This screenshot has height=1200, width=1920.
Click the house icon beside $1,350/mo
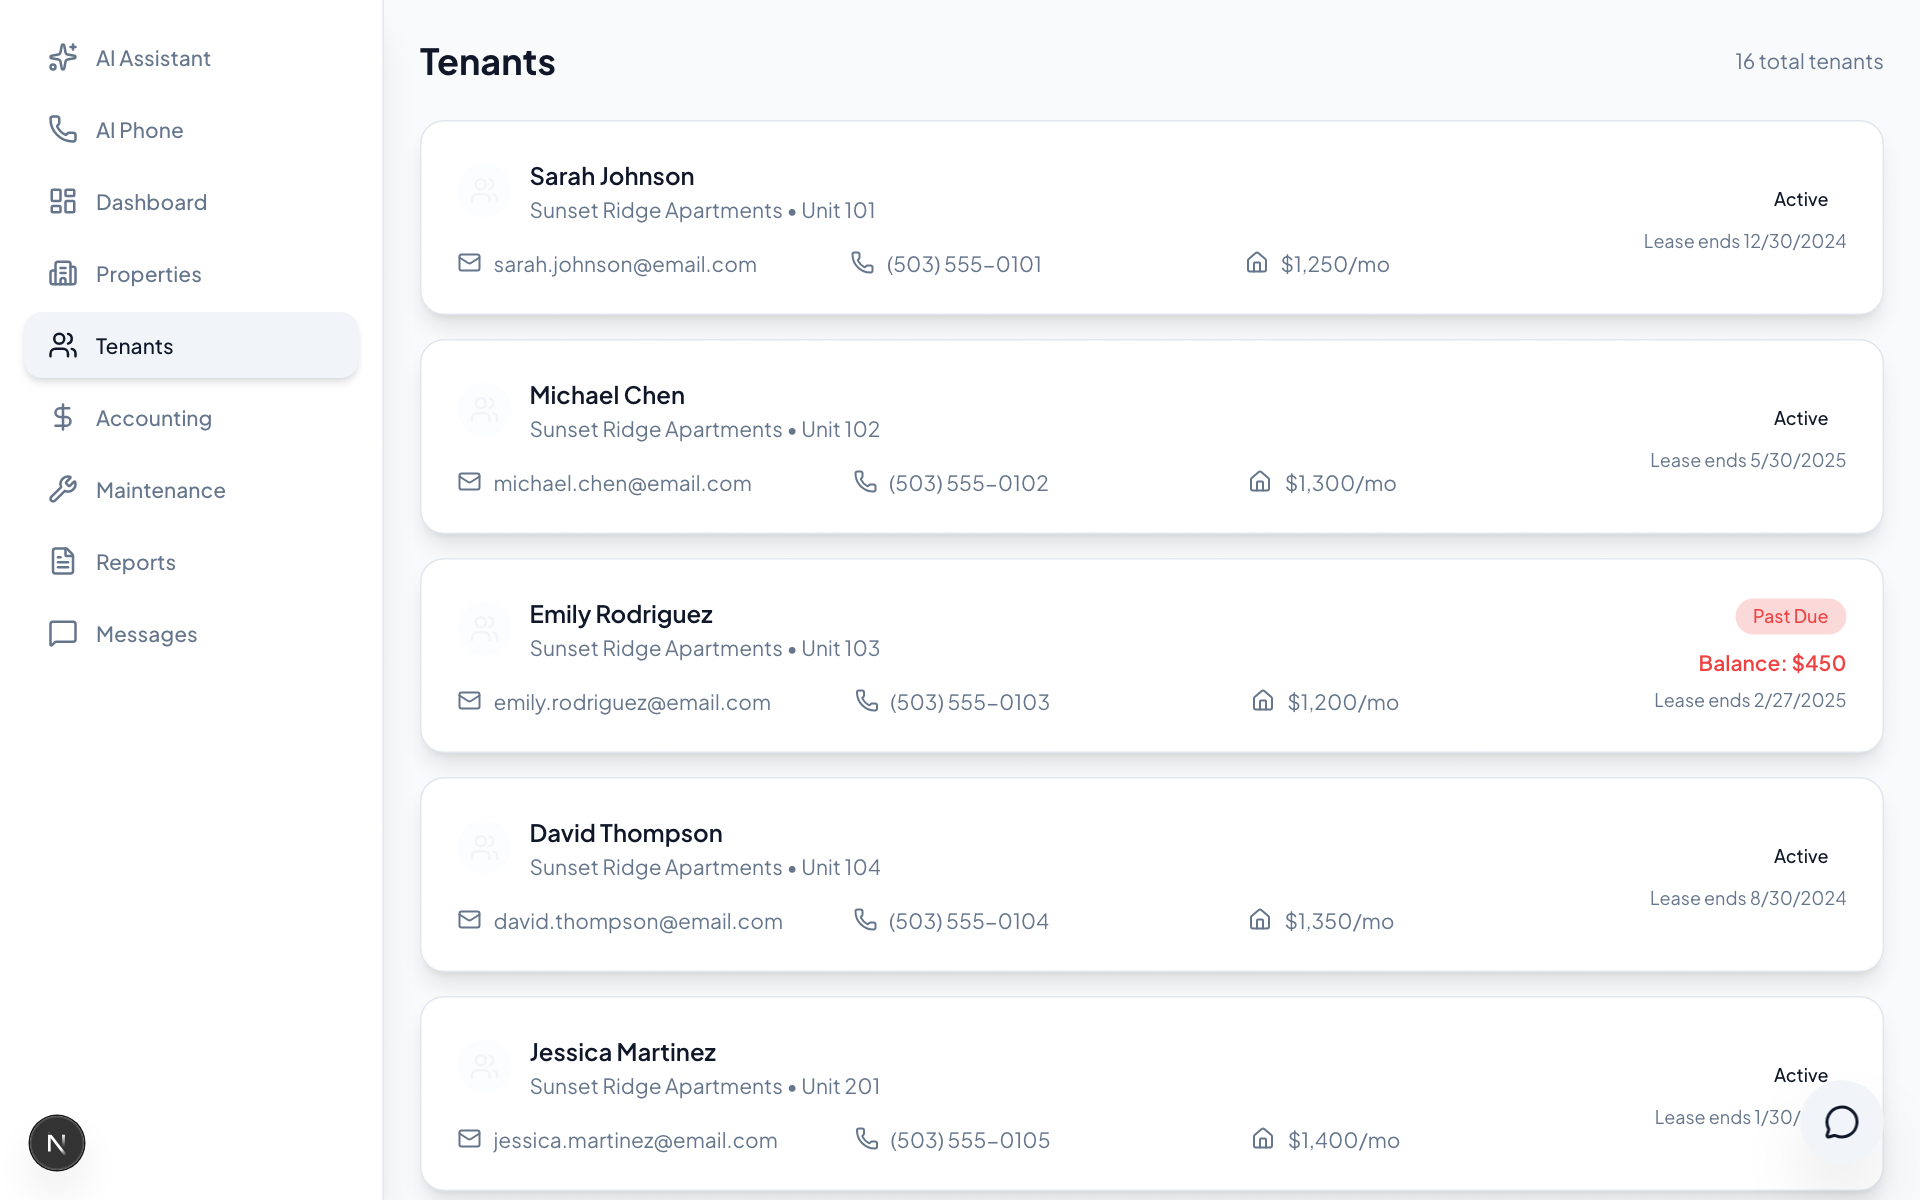pos(1260,920)
